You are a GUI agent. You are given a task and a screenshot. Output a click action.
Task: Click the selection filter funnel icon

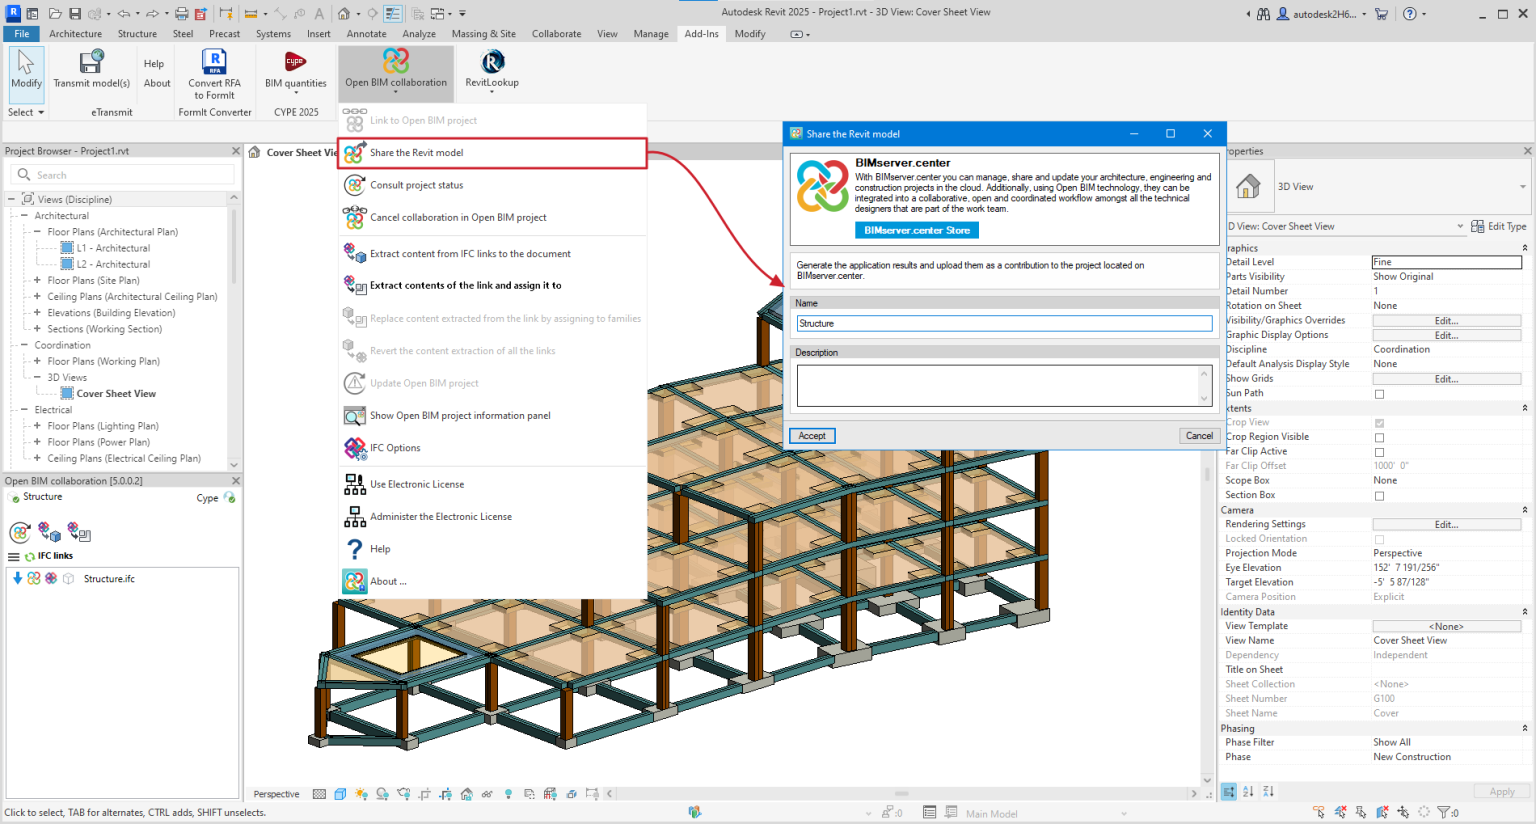tap(1443, 813)
